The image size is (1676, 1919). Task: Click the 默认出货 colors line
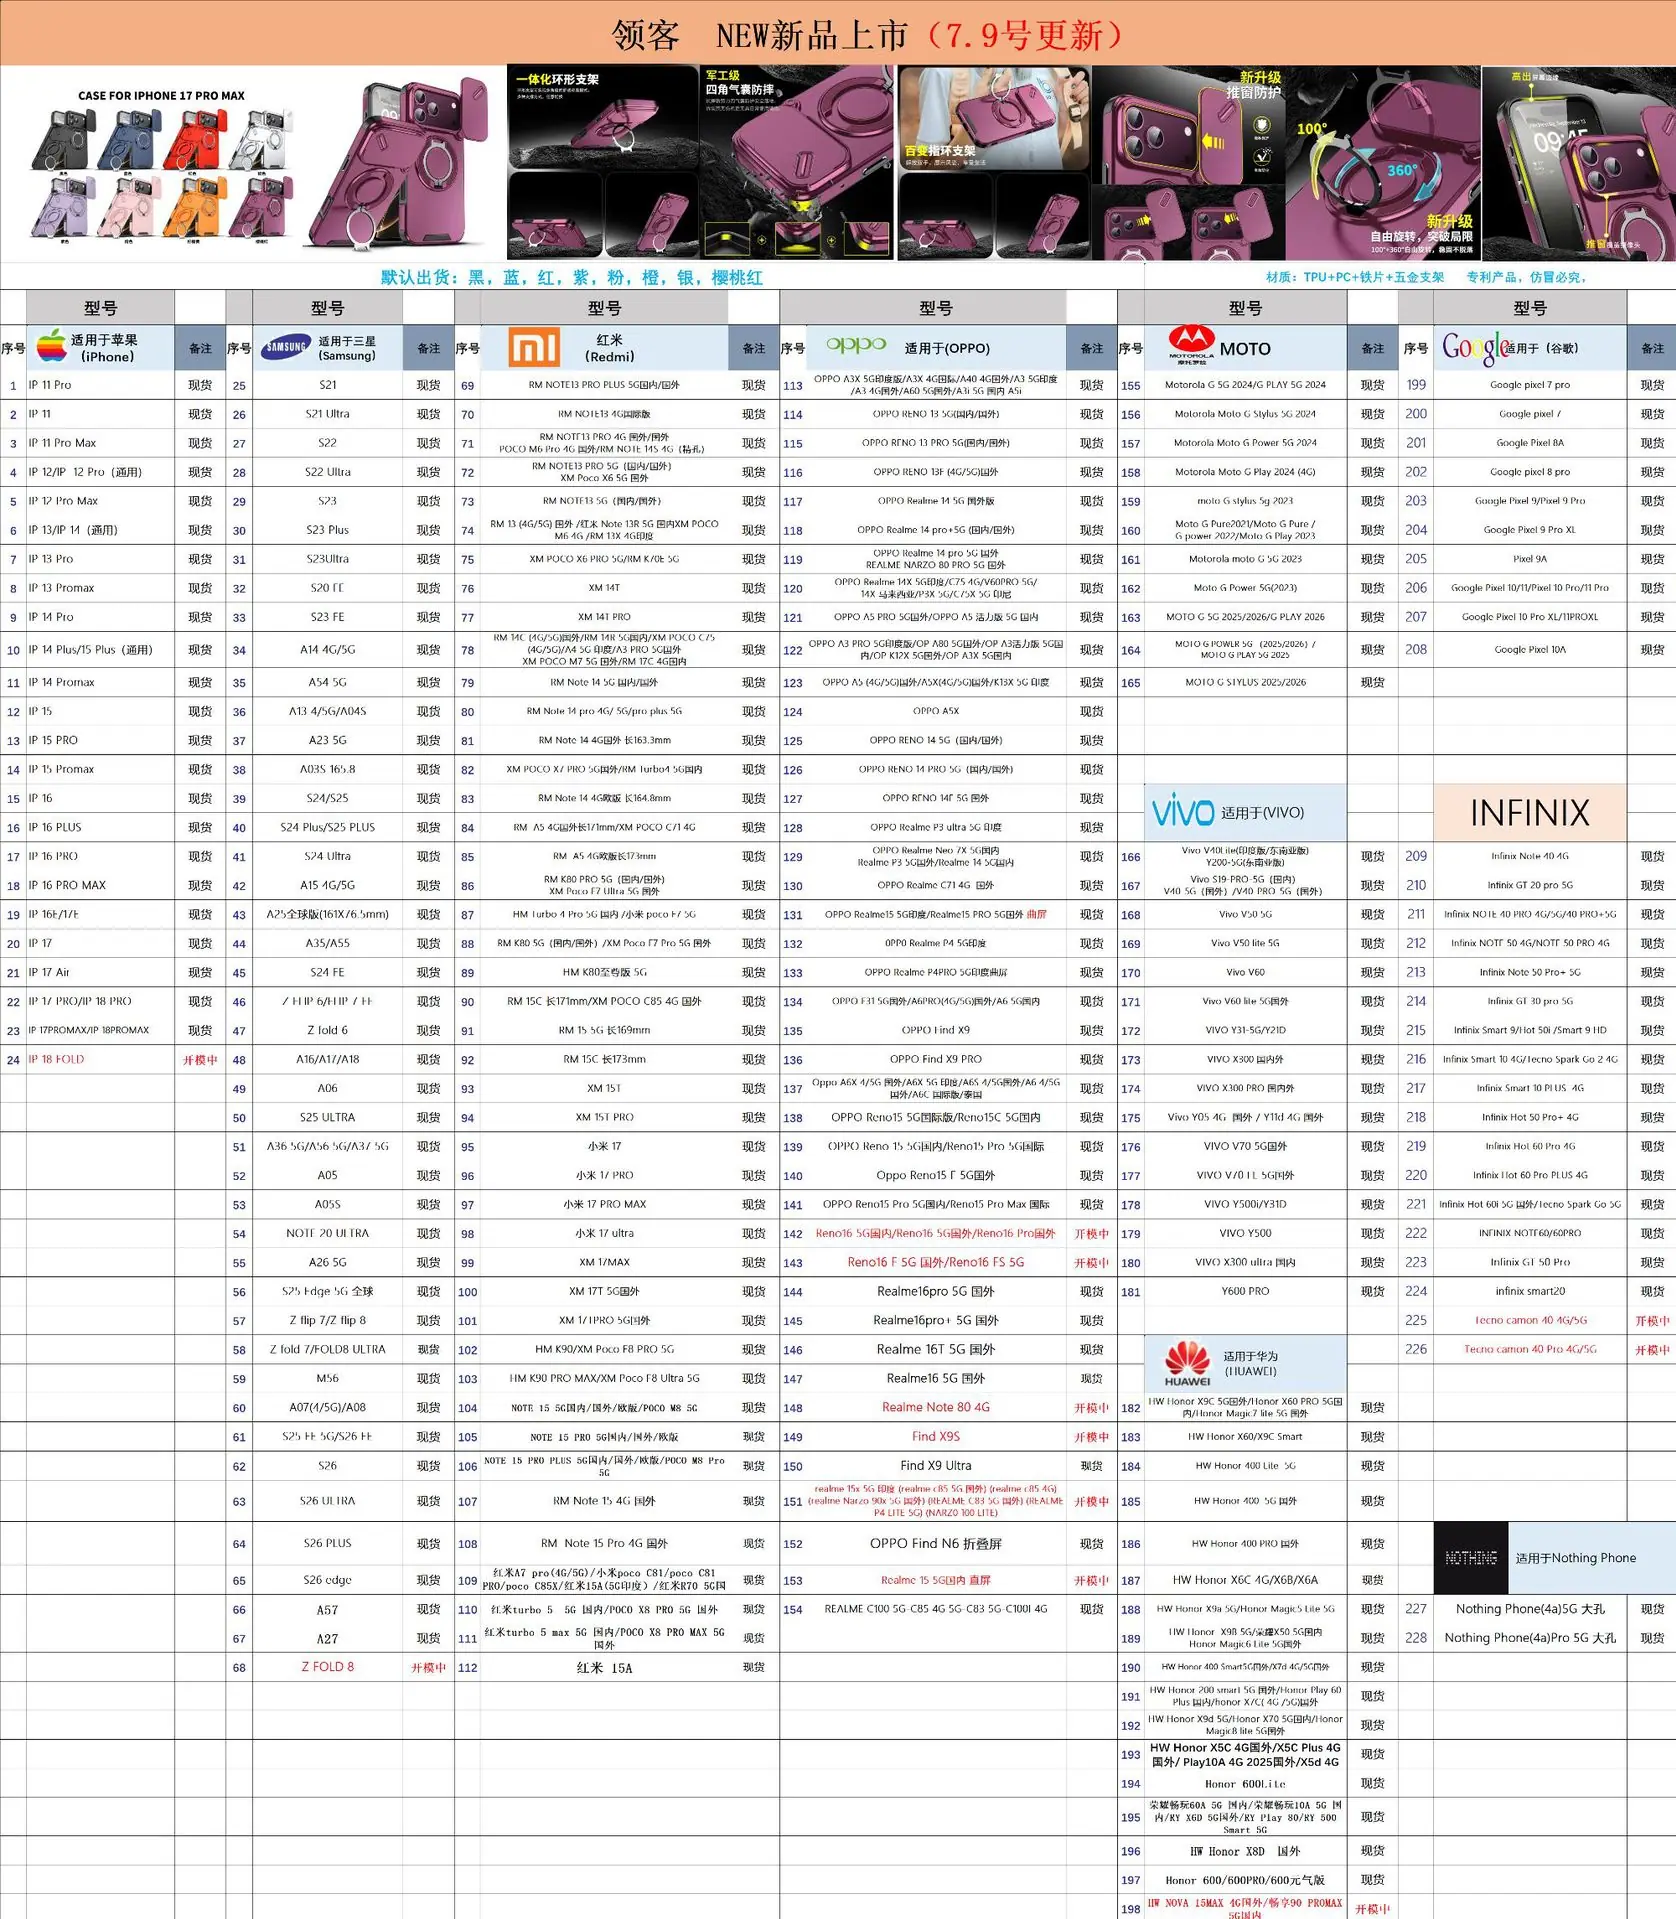pos(571,278)
